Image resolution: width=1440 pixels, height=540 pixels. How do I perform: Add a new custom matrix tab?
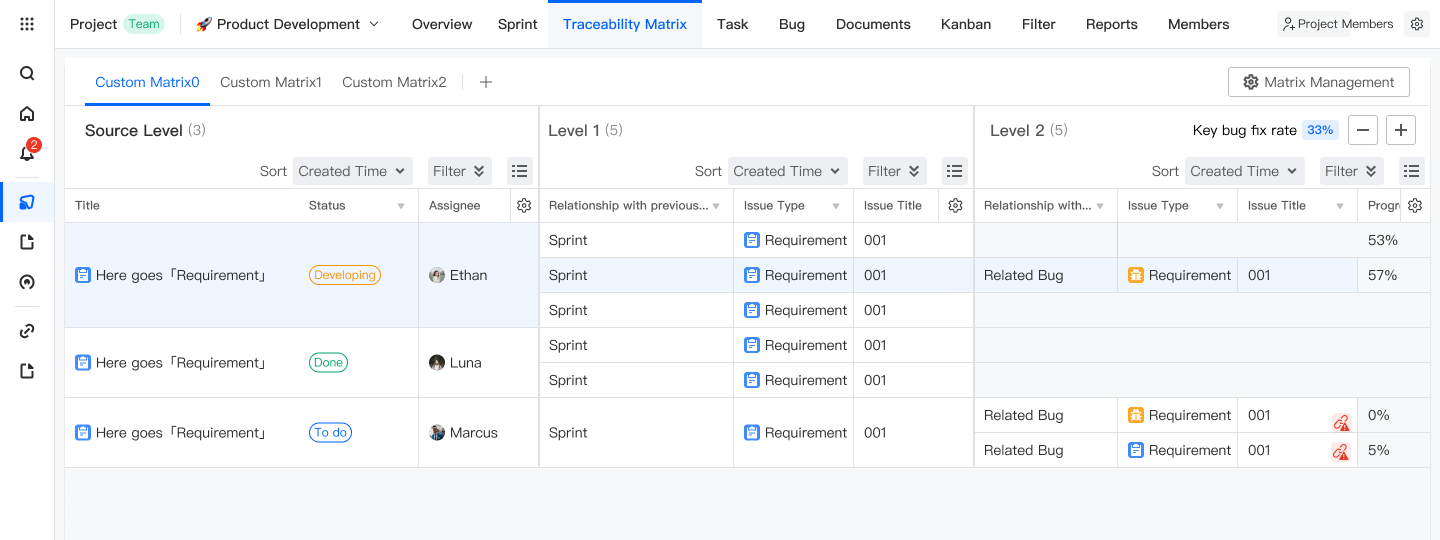(x=486, y=82)
